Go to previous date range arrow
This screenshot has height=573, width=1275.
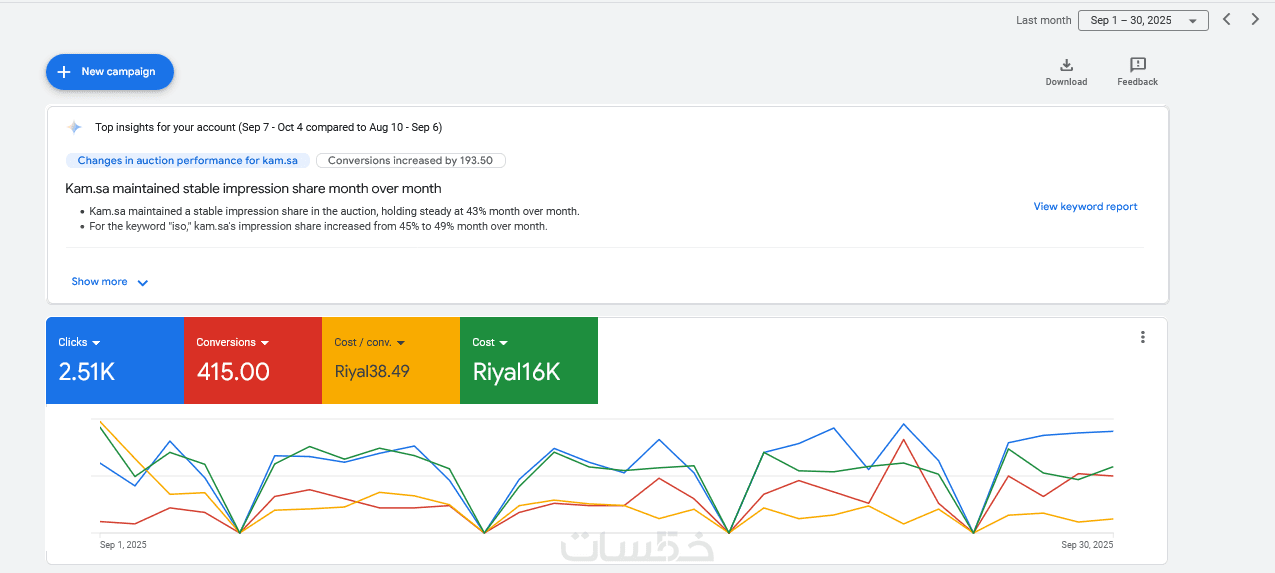[x=1227, y=20]
